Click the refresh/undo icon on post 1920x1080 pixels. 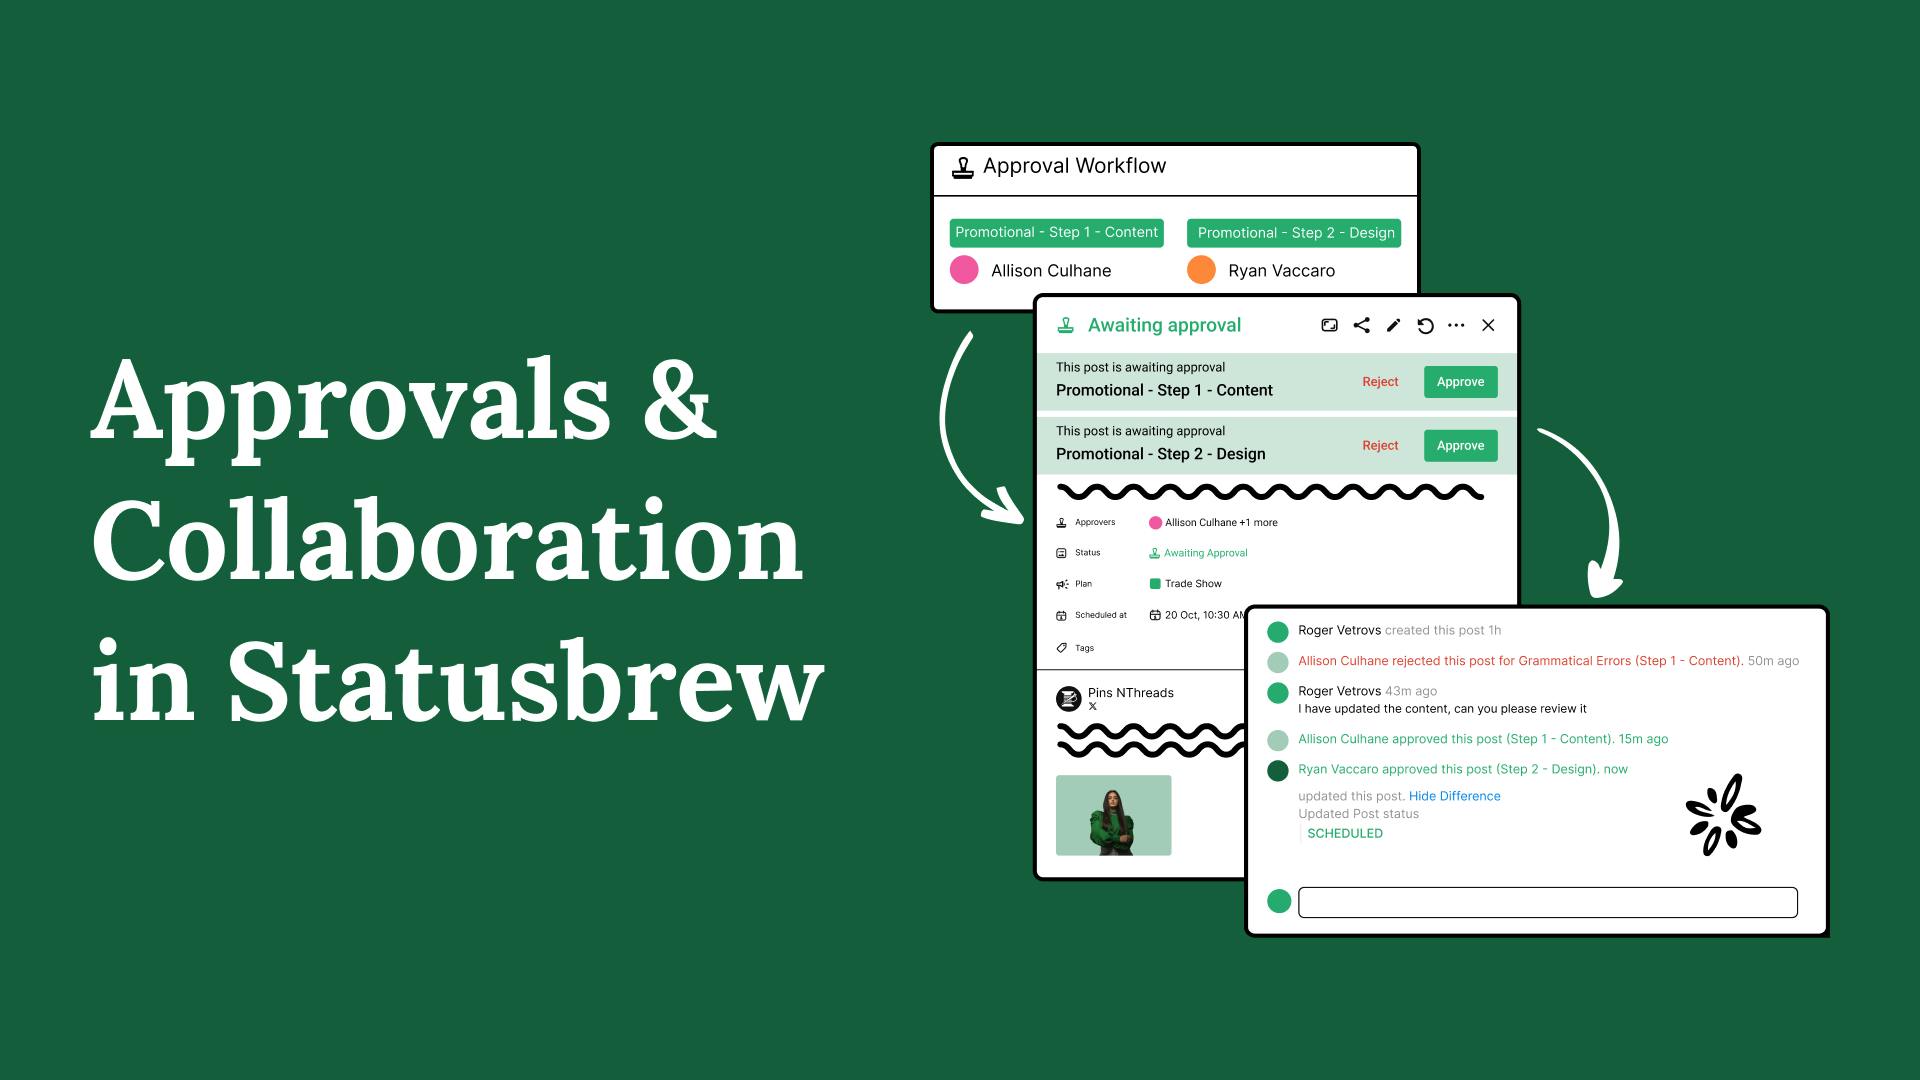tap(1425, 324)
